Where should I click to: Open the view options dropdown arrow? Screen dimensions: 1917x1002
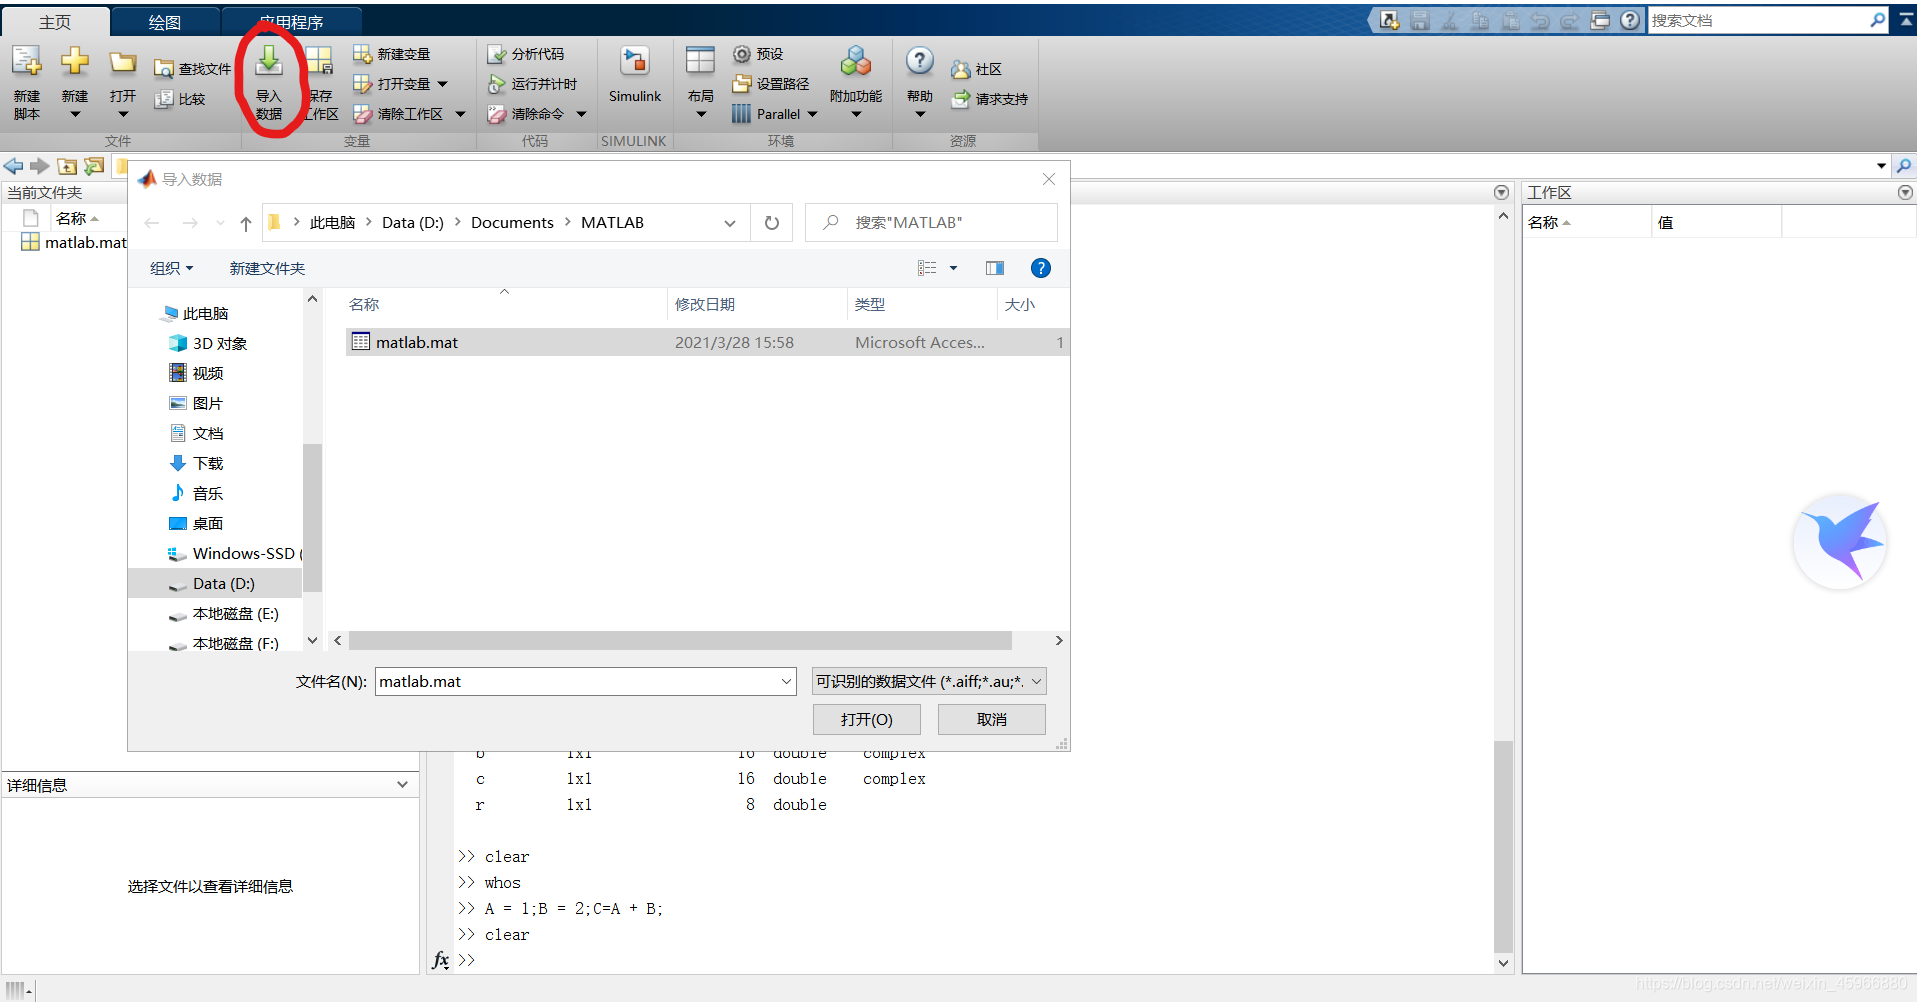[953, 268]
